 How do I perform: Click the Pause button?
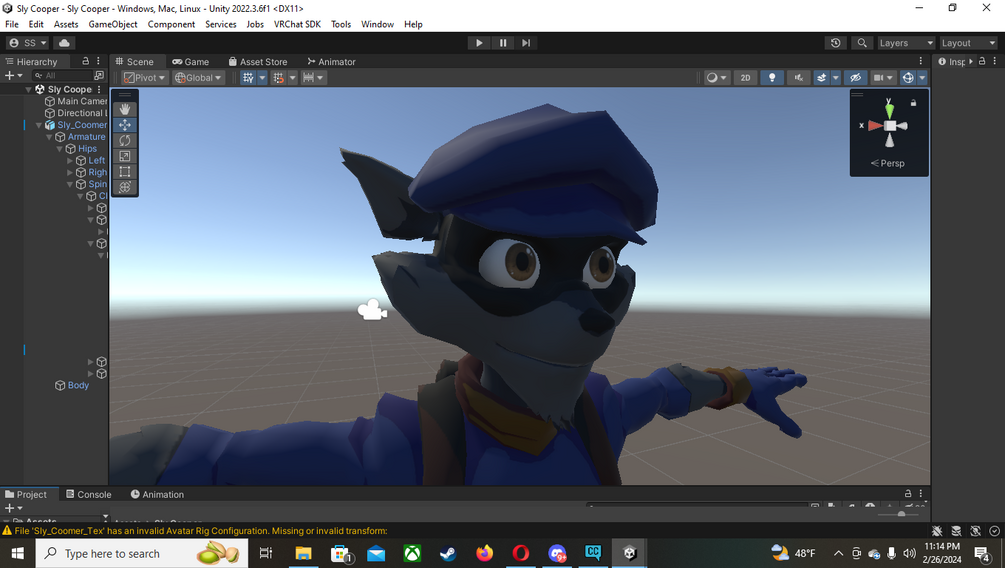pyautogui.click(x=502, y=43)
